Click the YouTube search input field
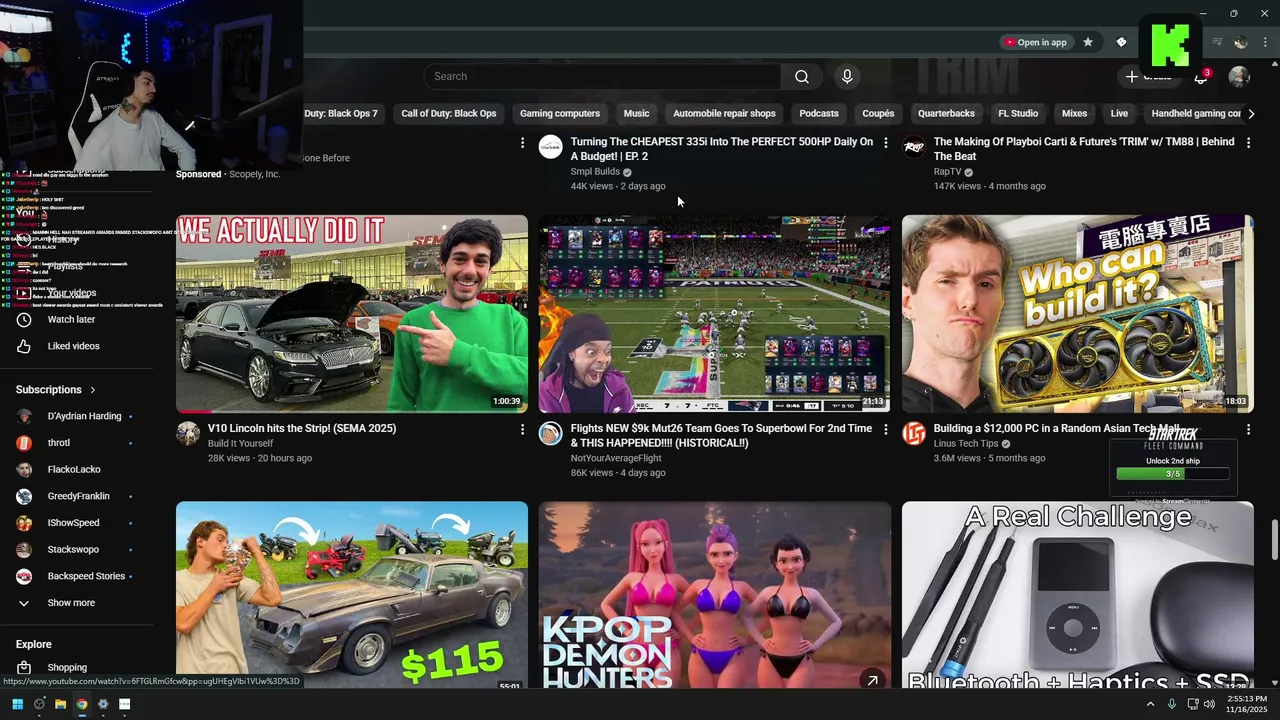Image resolution: width=1280 pixels, height=720 pixels. pyautogui.click(x=603, y=77)
